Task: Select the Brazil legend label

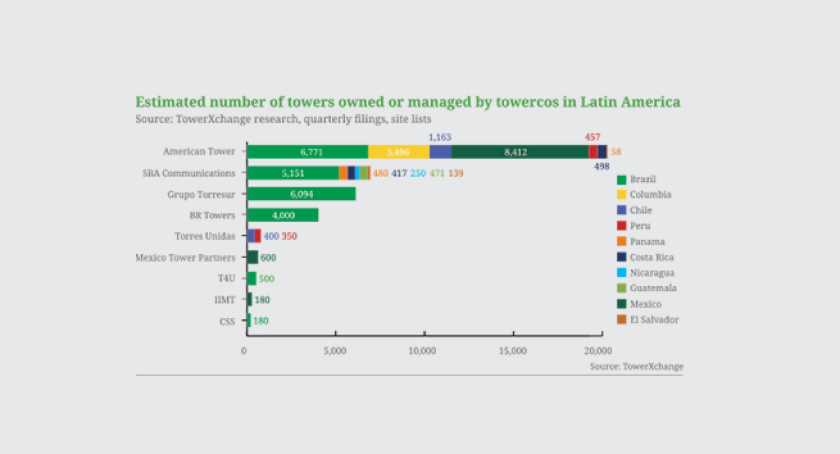Action: (x=643, y=180)
